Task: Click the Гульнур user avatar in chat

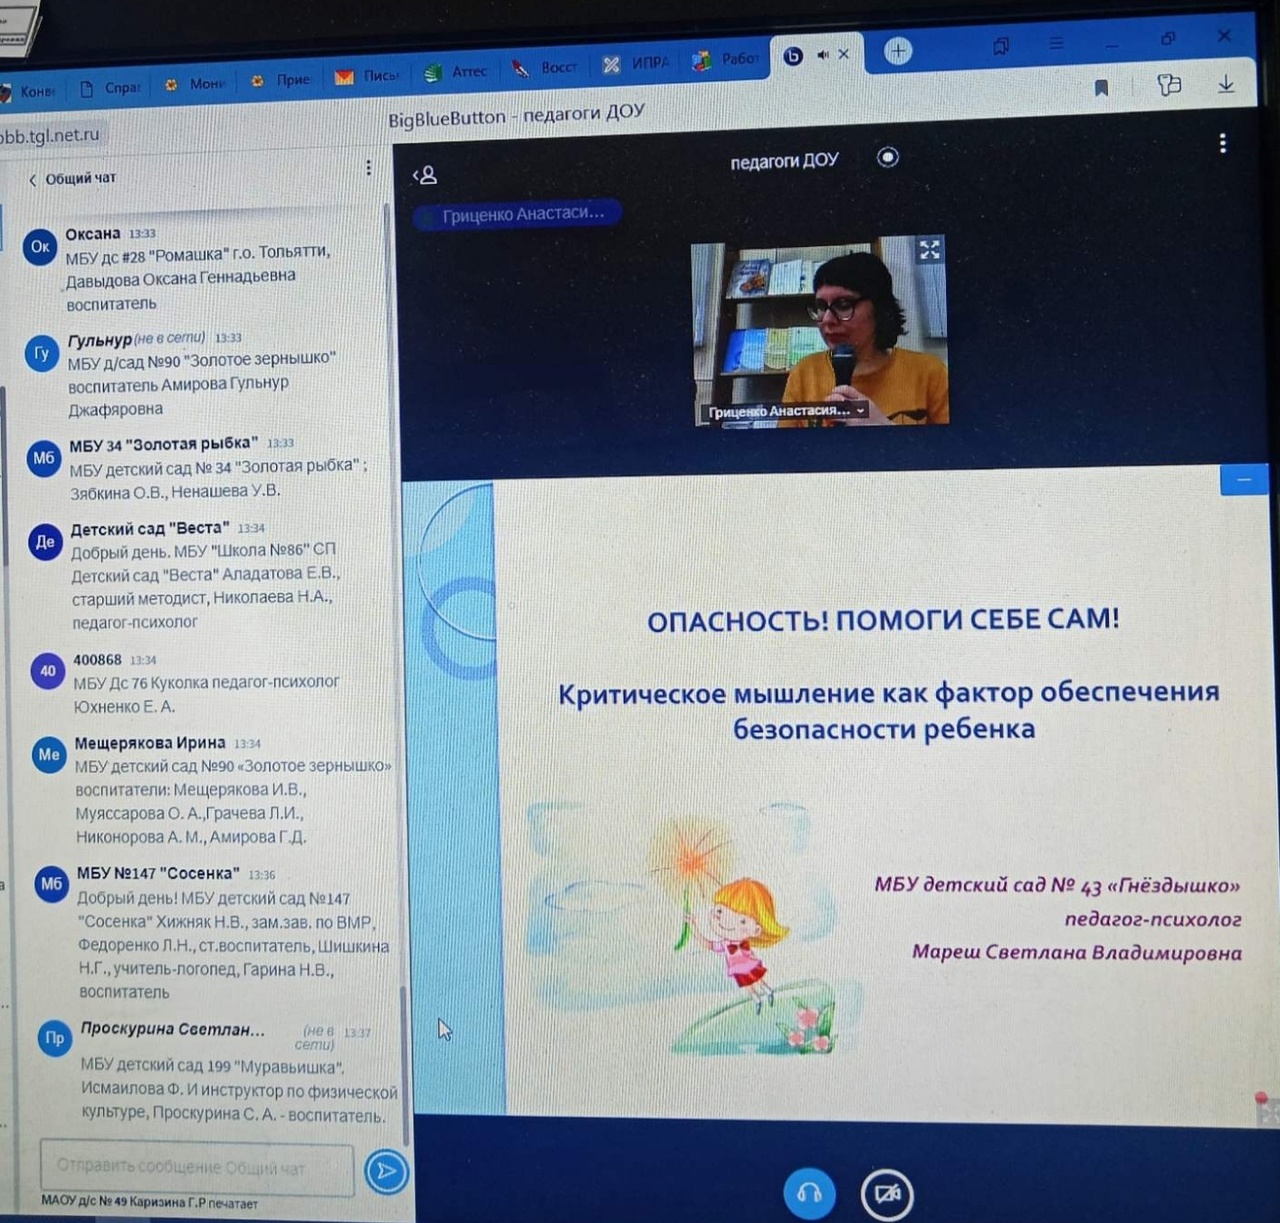Action: 42,353
